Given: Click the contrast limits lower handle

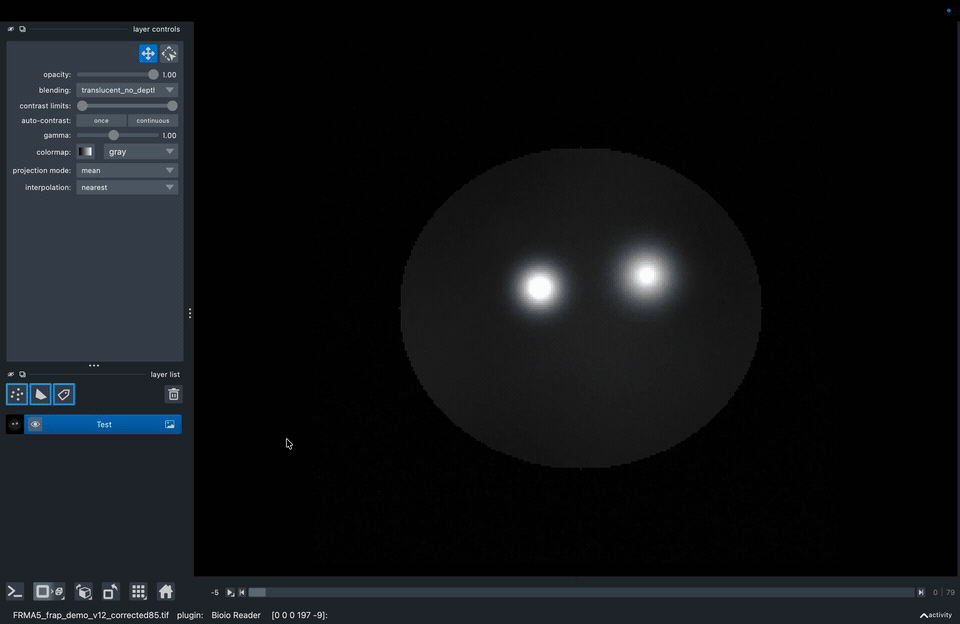Looking at the screenshot, I should point(82,106).
